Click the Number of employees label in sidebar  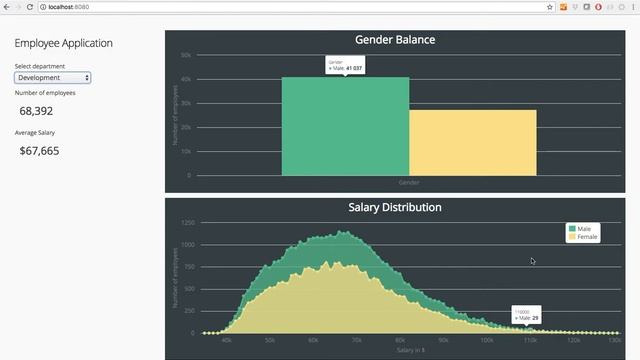[x=45, y=93]
